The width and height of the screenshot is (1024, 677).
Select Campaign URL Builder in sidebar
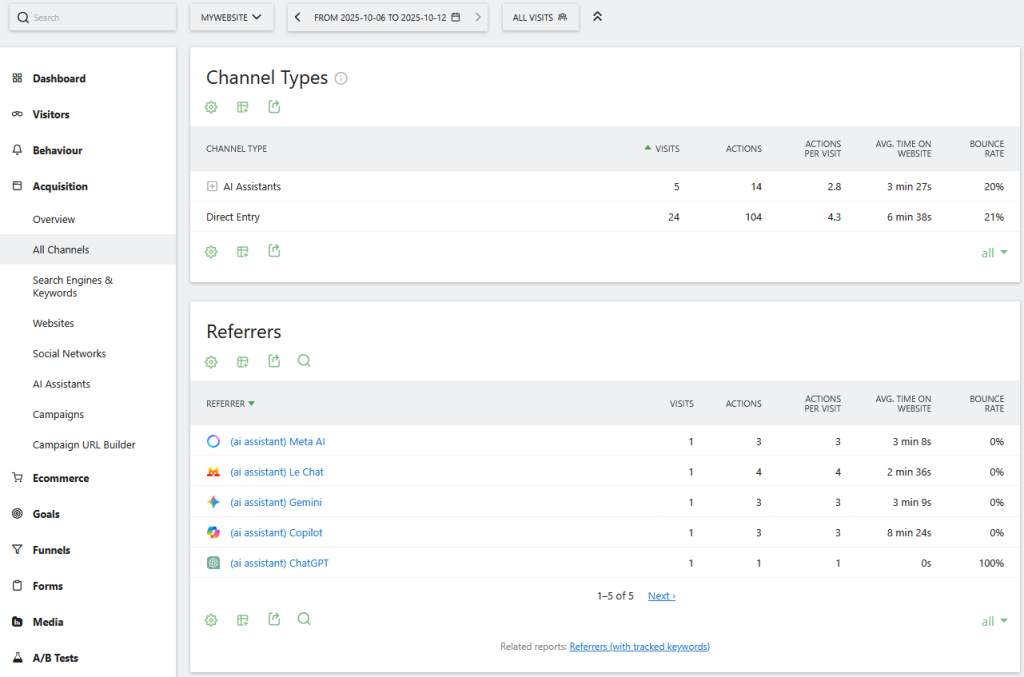[84, 445]
